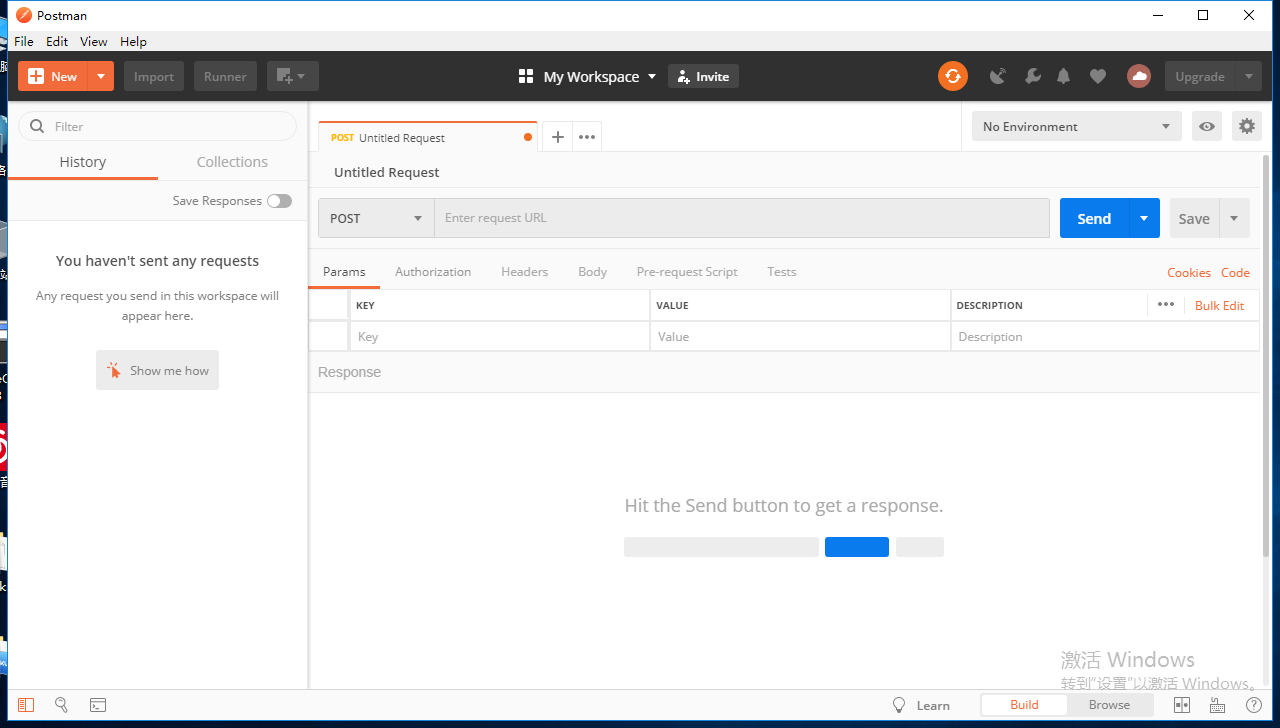1280x728 pixels.
Task: Click the blue Send button
Action: point(1094,218)
